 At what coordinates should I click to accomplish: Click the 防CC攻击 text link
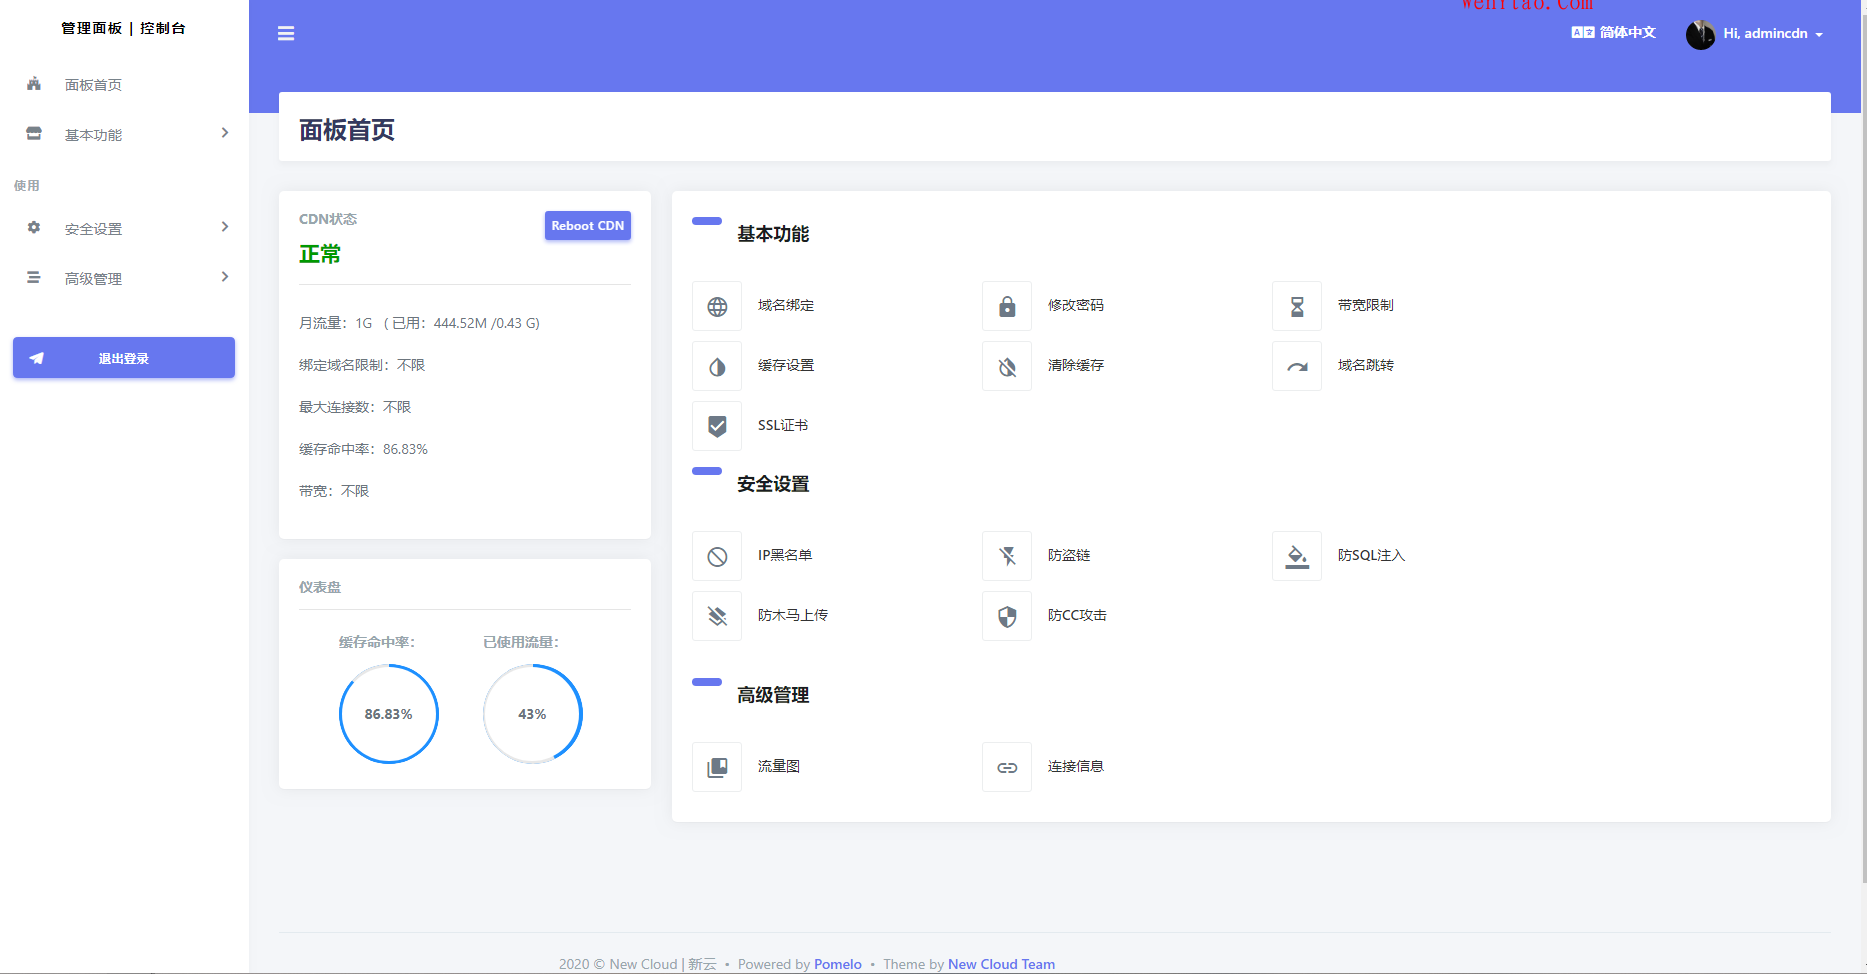point(1077,616)
